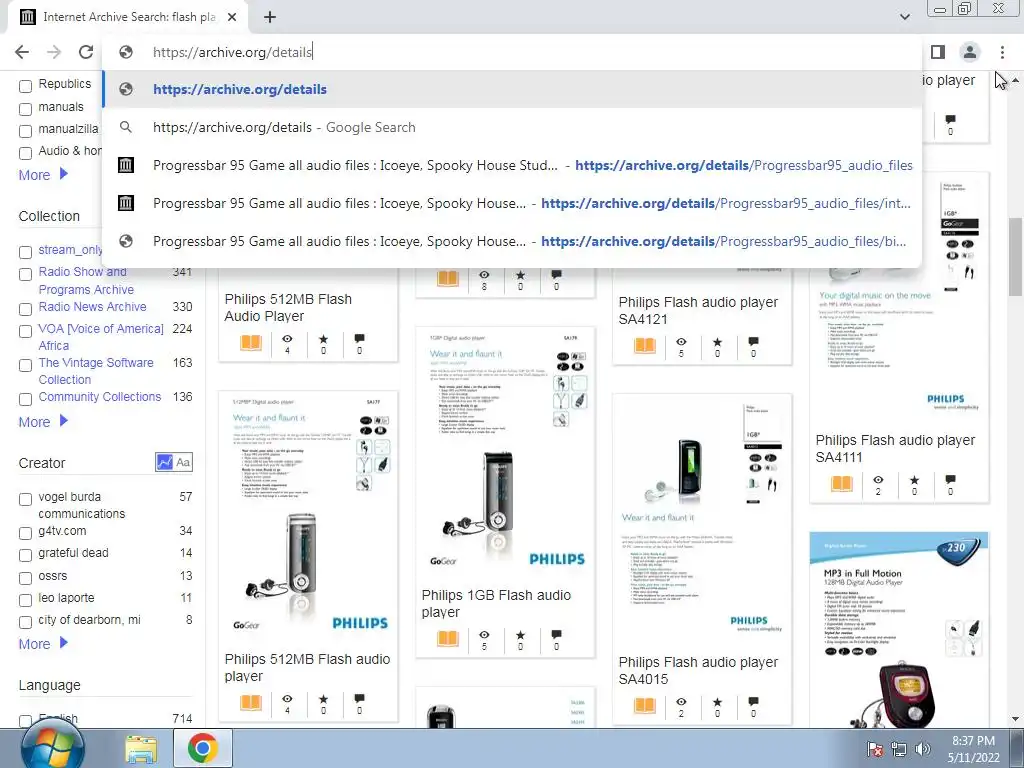Open Radio Show and Programs Archive link
The width and height of the screenshot is (1024, 768).
click(x=86, y=280)
